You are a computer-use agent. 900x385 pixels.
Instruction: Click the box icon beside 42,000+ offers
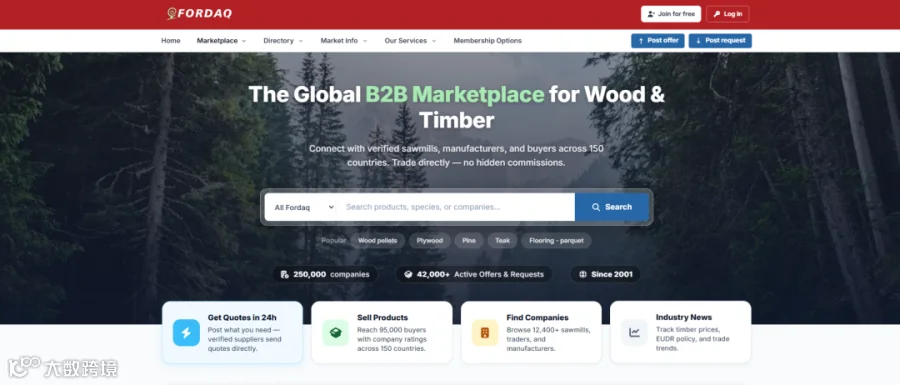point(408,274)
